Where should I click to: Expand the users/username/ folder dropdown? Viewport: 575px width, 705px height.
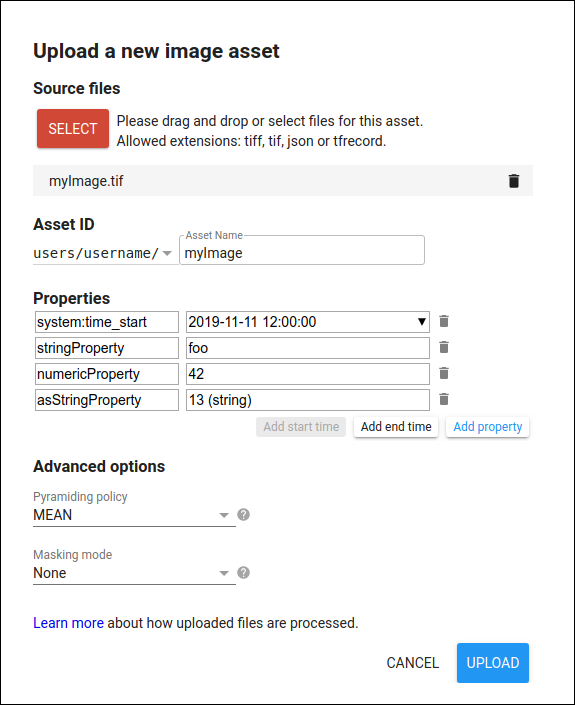click(167, 253)
